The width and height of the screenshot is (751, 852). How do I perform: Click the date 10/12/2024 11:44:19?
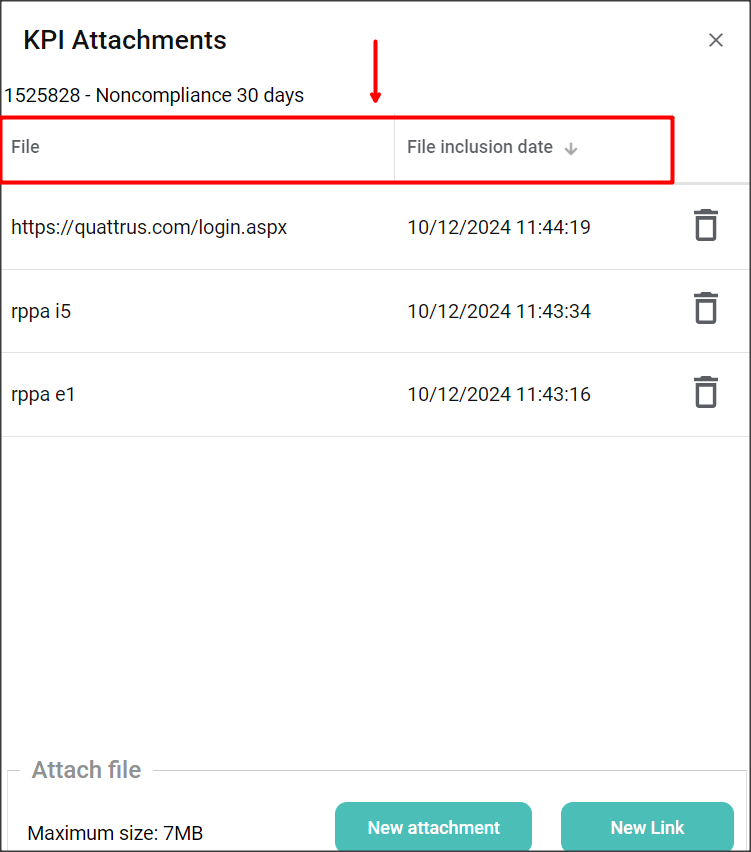(498, 227)
